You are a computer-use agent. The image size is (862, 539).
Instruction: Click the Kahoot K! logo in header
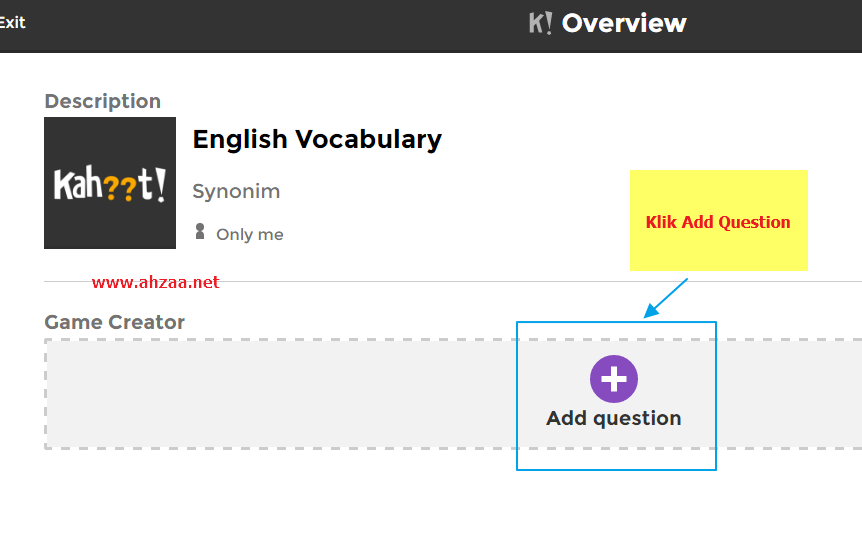[541, 23]
